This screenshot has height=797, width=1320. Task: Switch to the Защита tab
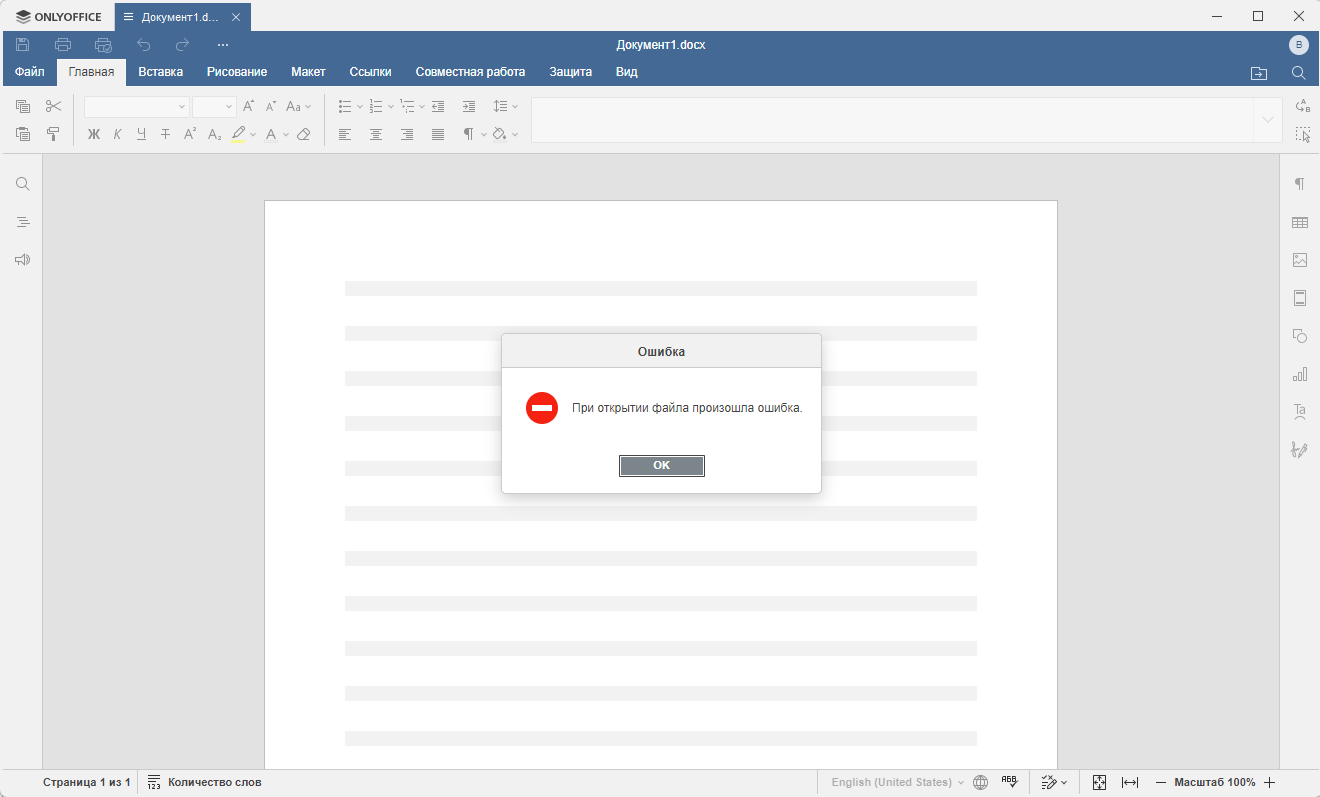[x=570, y=72]
